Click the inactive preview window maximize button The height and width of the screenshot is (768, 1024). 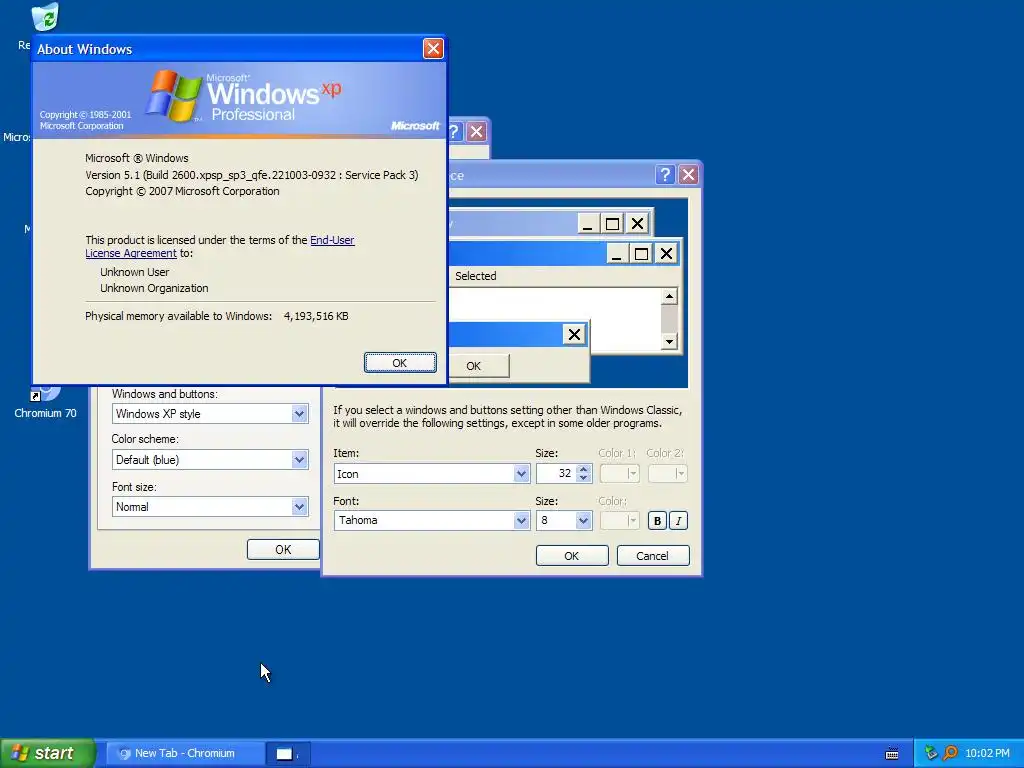coord(612,224)
